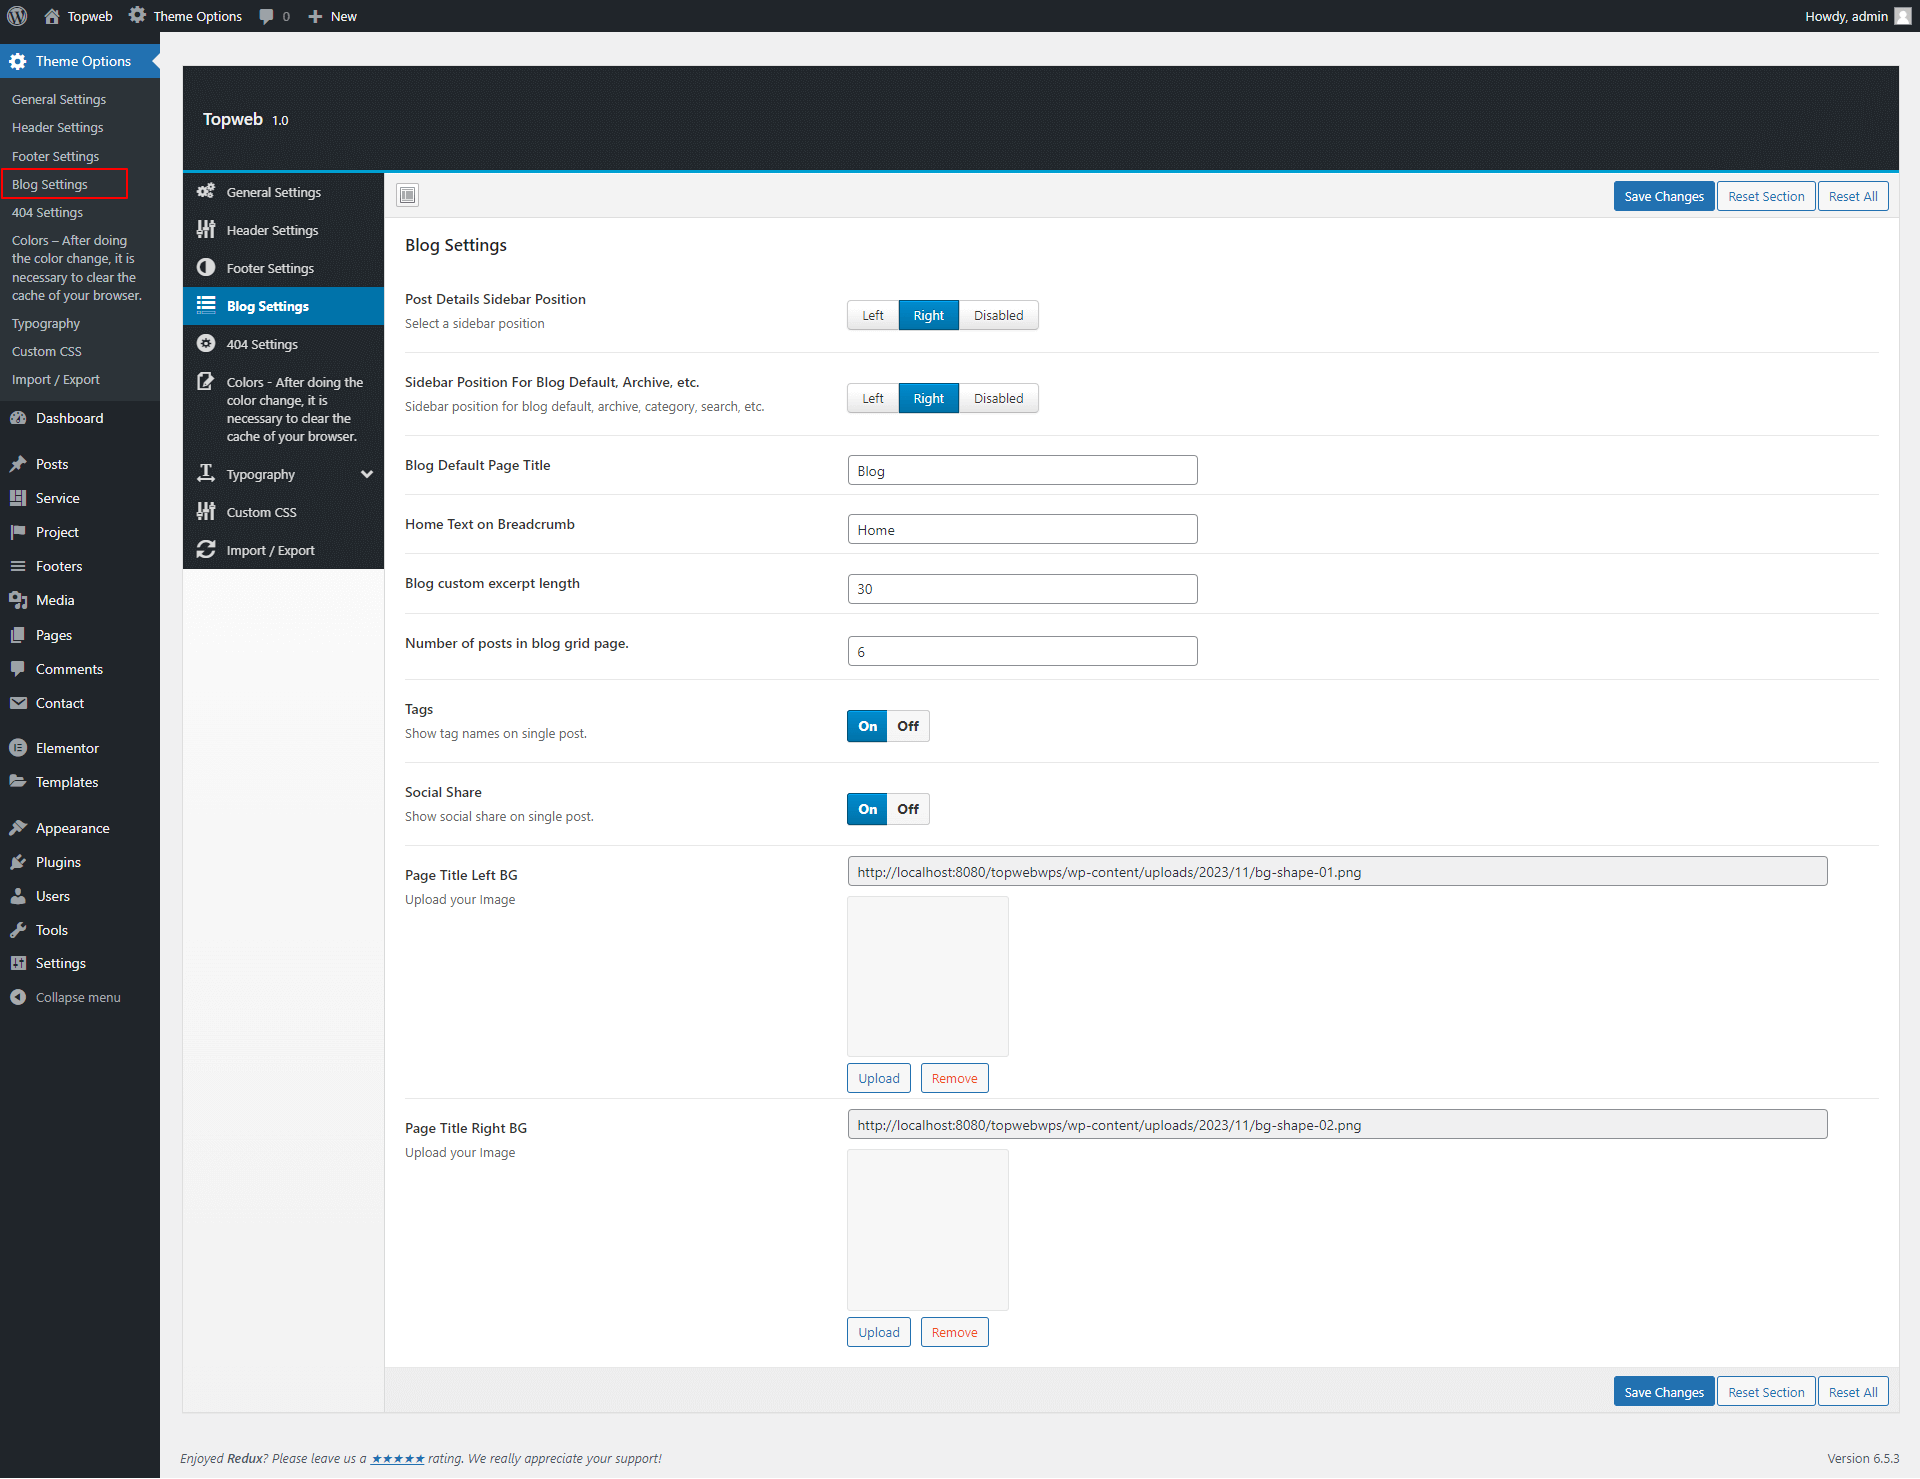Set Post Details Sidebar Position to Disabled
This screenshot has width=1920, height=1479.
coord(999,315)
